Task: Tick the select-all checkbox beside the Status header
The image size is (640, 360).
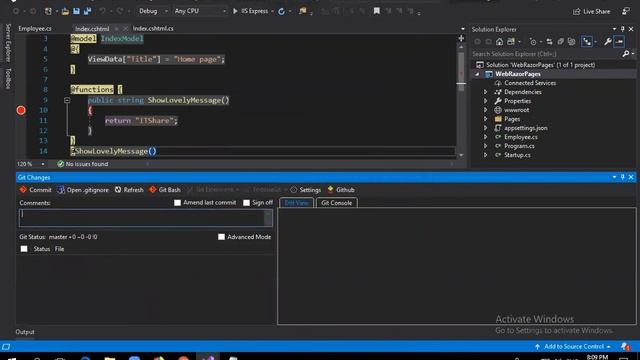Action: click(24, 249)
